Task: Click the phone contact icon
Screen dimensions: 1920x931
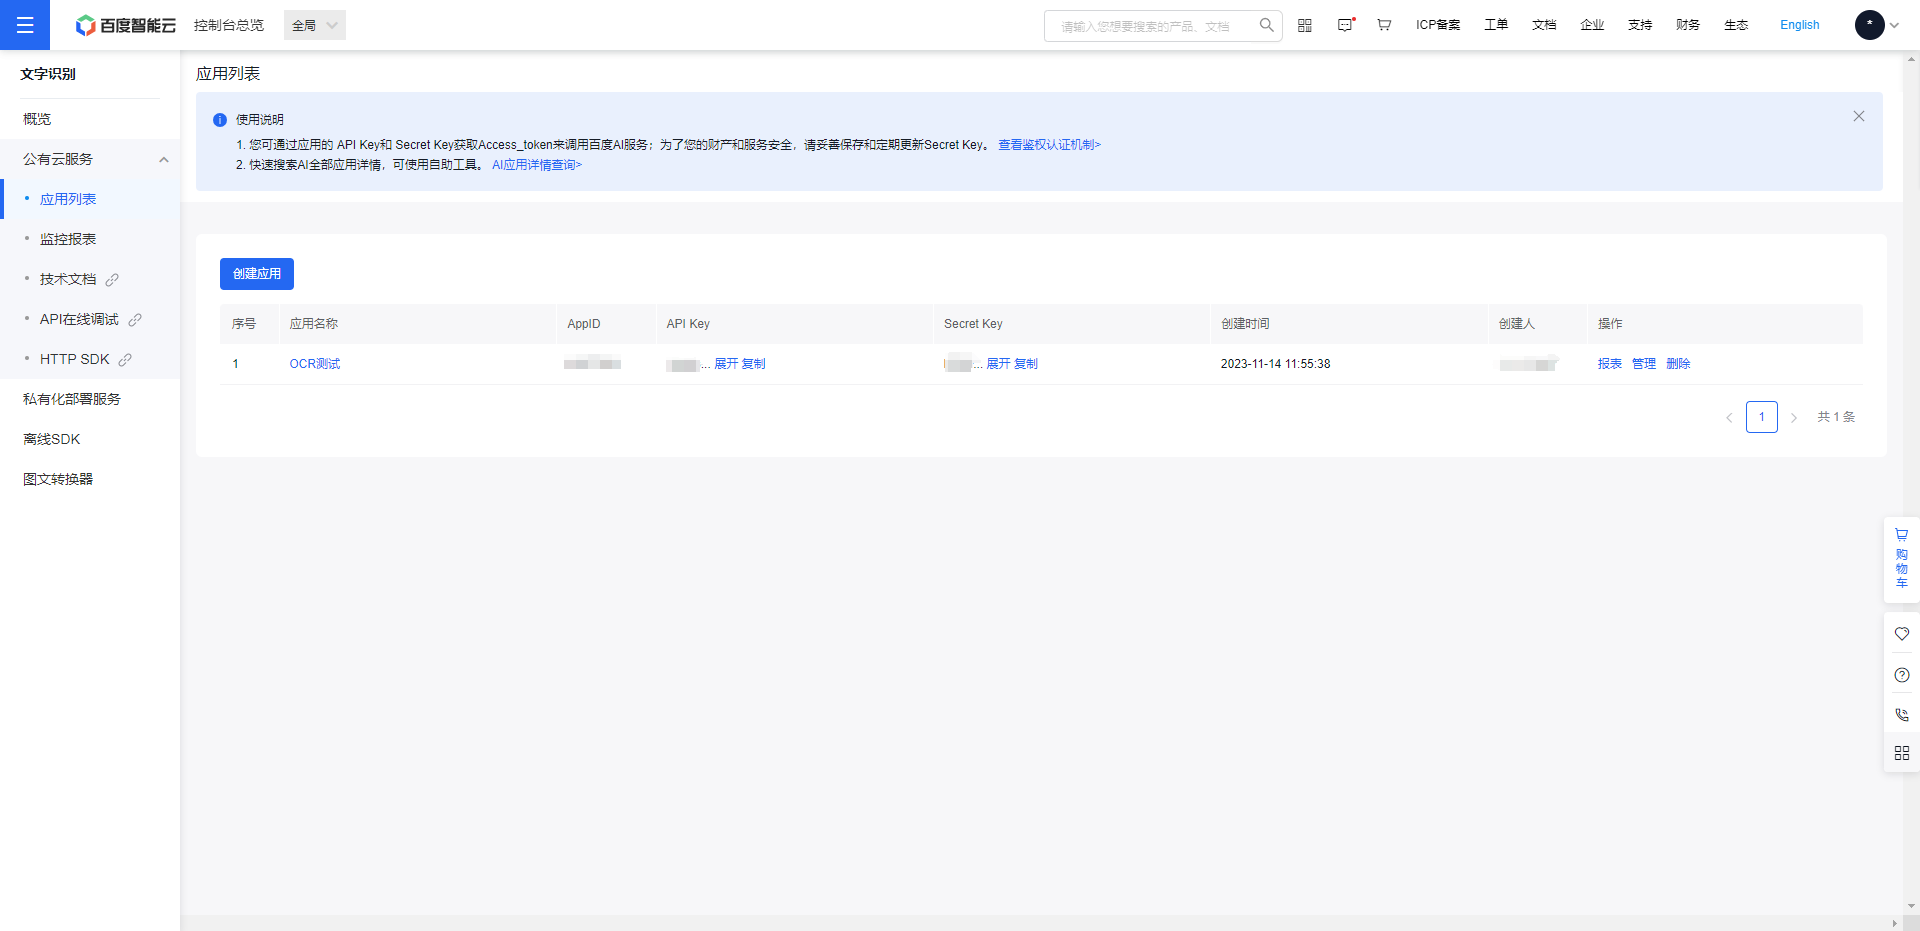Action: click(x=1902, y=715)
